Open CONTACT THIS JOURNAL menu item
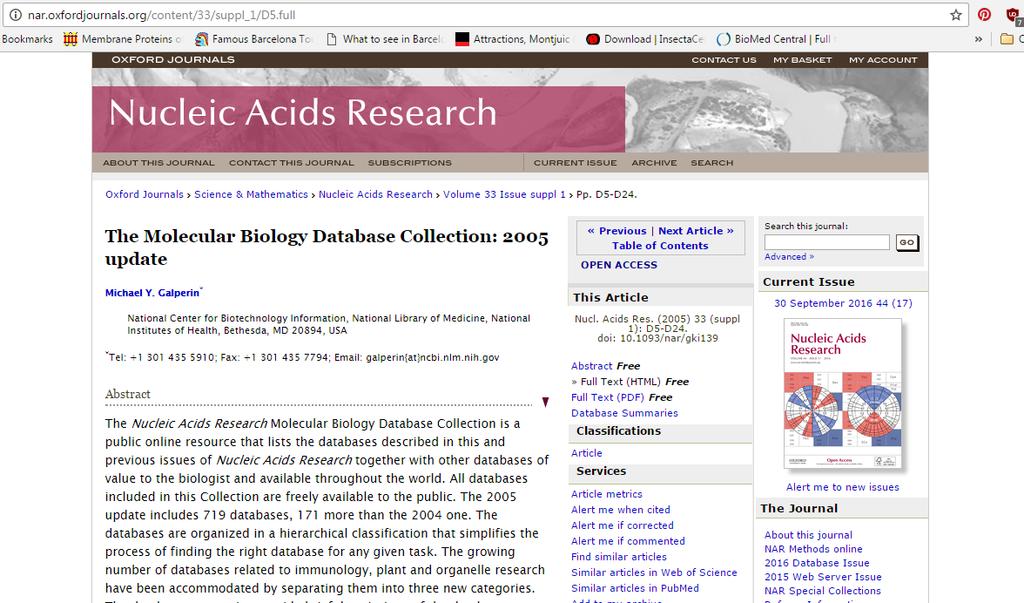This screenshot has height=603, width=1024. pos(291,163)
